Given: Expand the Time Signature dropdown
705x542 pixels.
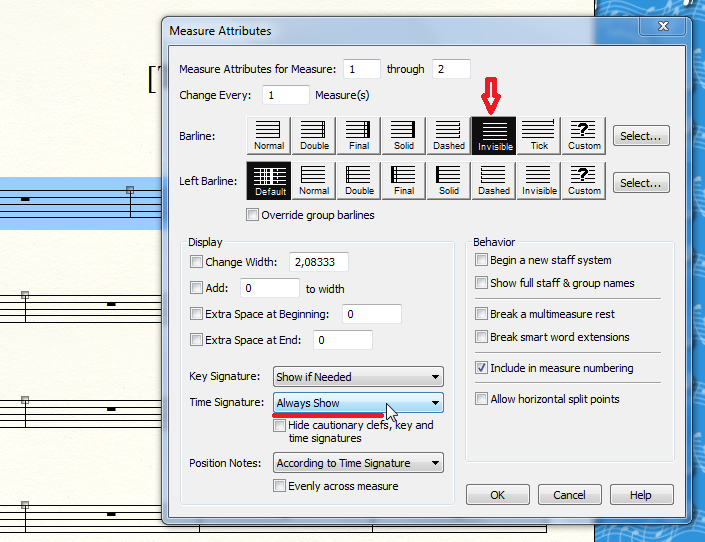Looking at the screenshot, I should (x=358, y=403).
